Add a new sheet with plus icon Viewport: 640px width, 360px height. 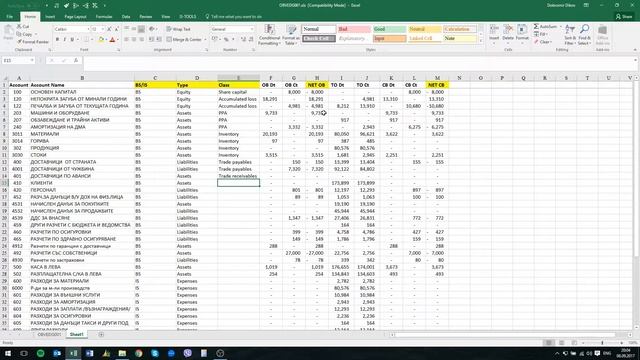point(101,335)
